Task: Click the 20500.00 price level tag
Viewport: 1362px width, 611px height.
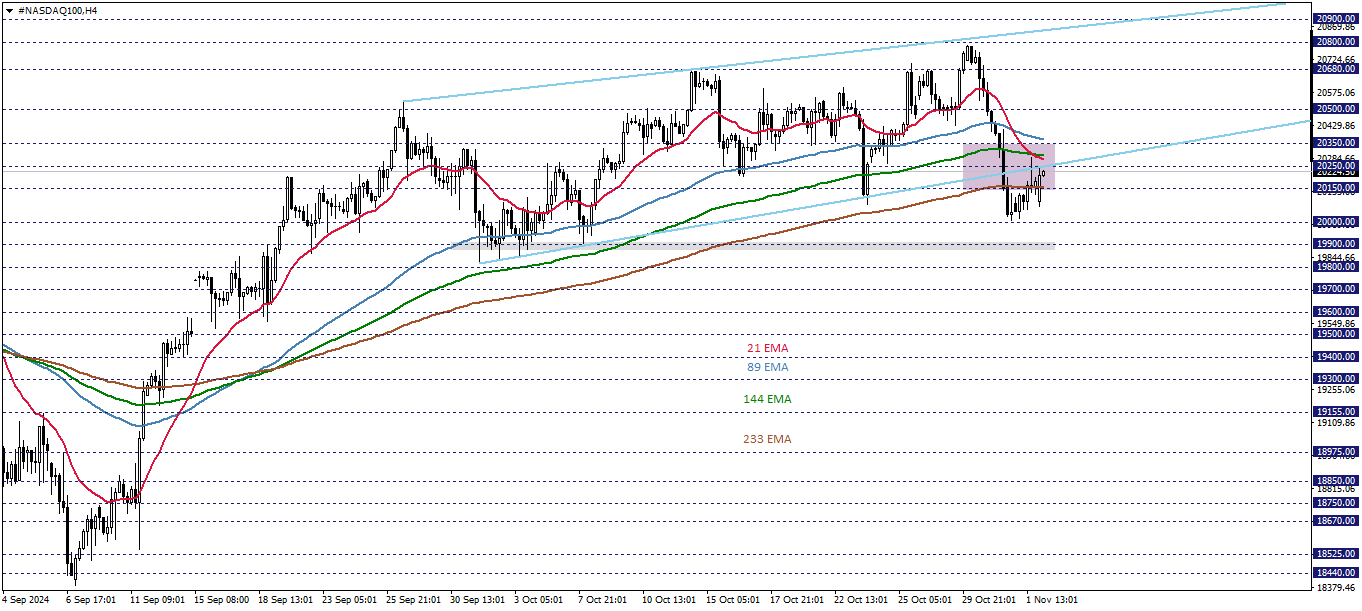Action: pos(1336,109)
